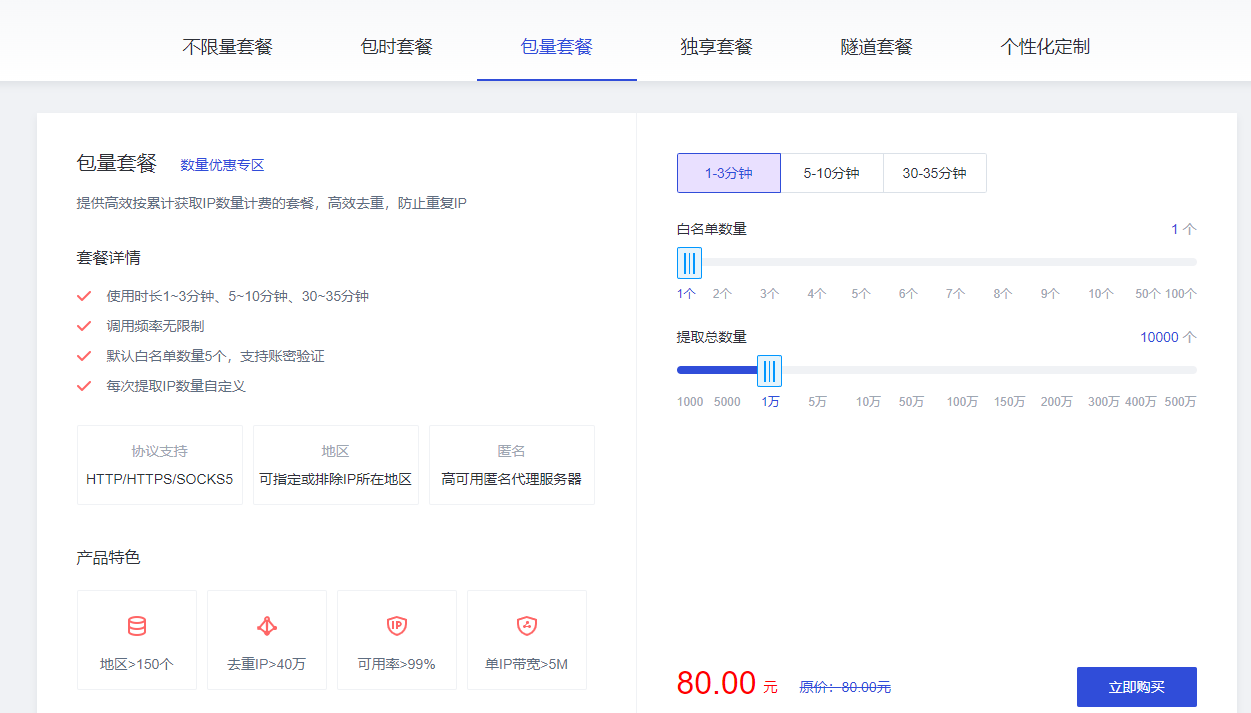This screenshot has width=1251, height=713.
Task: Set extraction total to 5万
Action: [818, 402]
